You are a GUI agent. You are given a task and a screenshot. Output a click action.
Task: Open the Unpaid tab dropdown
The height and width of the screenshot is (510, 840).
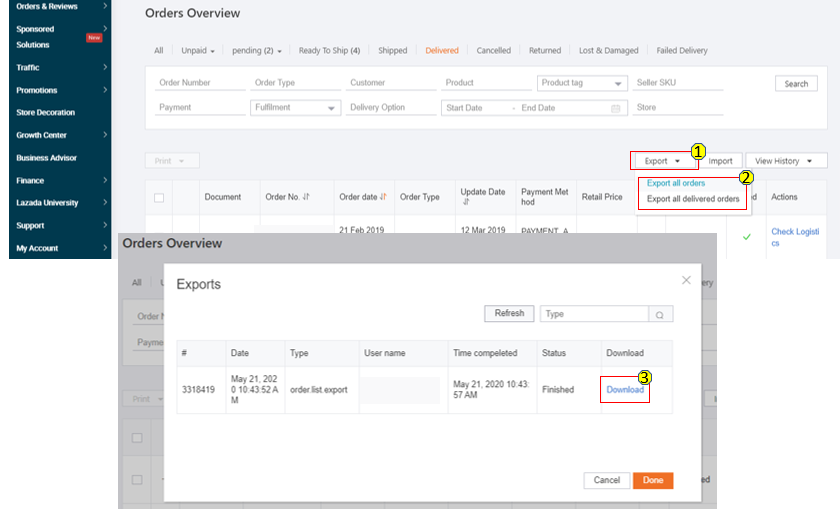(x=198, y=50)
